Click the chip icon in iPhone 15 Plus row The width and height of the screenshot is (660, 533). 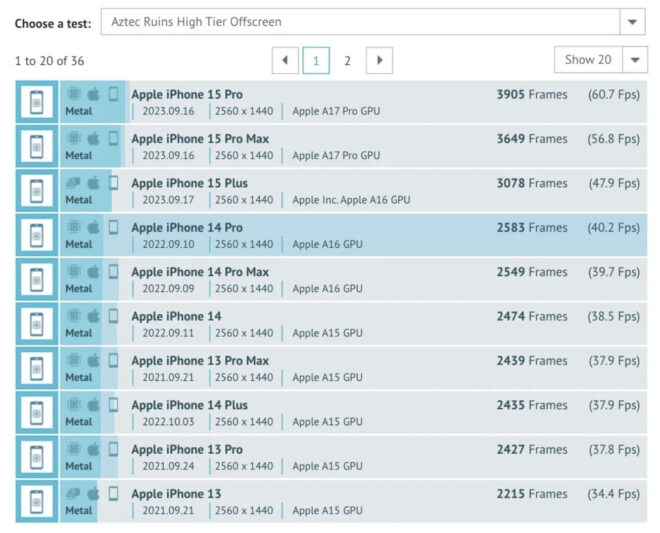click(x=74, y=183)
